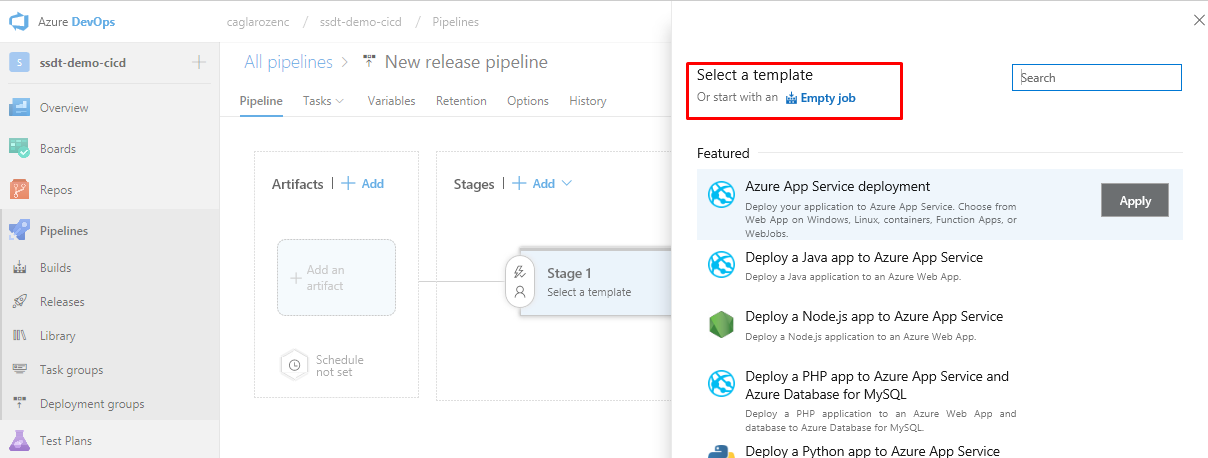Select Node.js app deployment template icon
Viewport: 1208px width, 458px height.
(721, 324)
